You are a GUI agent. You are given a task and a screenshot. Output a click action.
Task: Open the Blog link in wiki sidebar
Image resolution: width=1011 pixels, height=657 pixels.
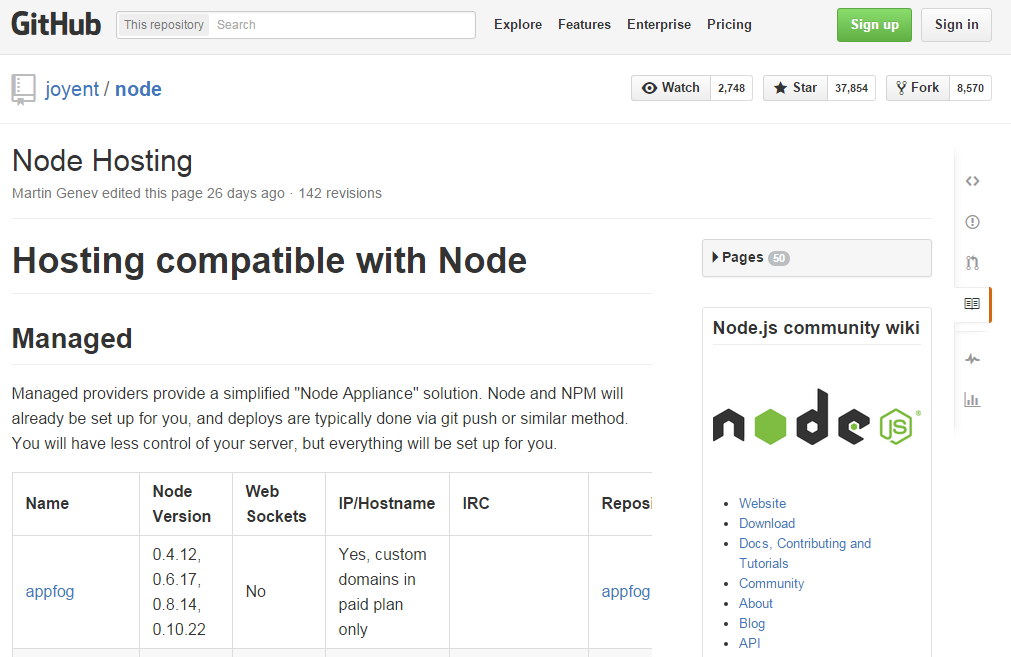(x=752, y=623)
